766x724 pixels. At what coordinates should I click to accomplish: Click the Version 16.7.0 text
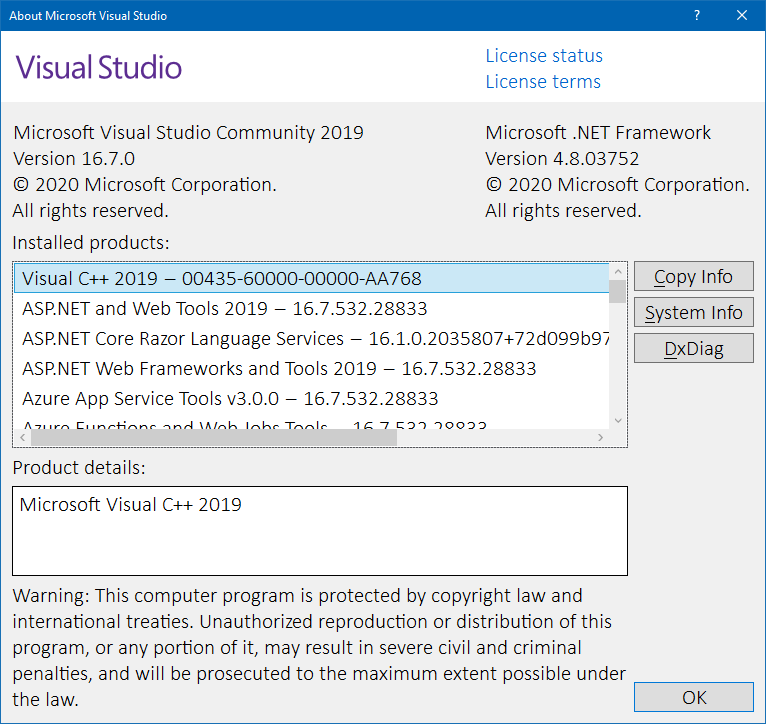click(74, 159)
